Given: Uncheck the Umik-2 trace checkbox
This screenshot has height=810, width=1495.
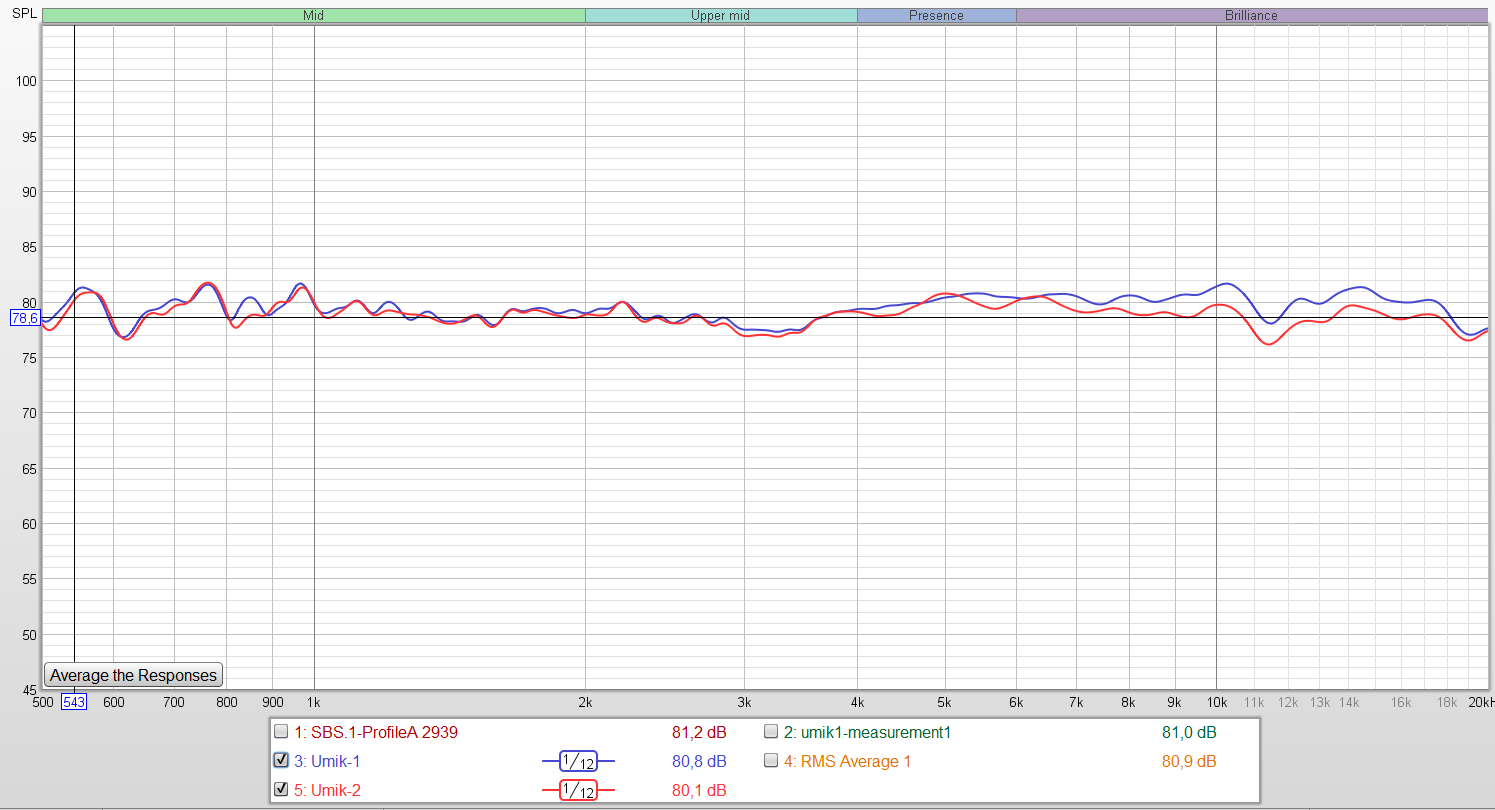Looking at the screenshot, I should point(281,790).
